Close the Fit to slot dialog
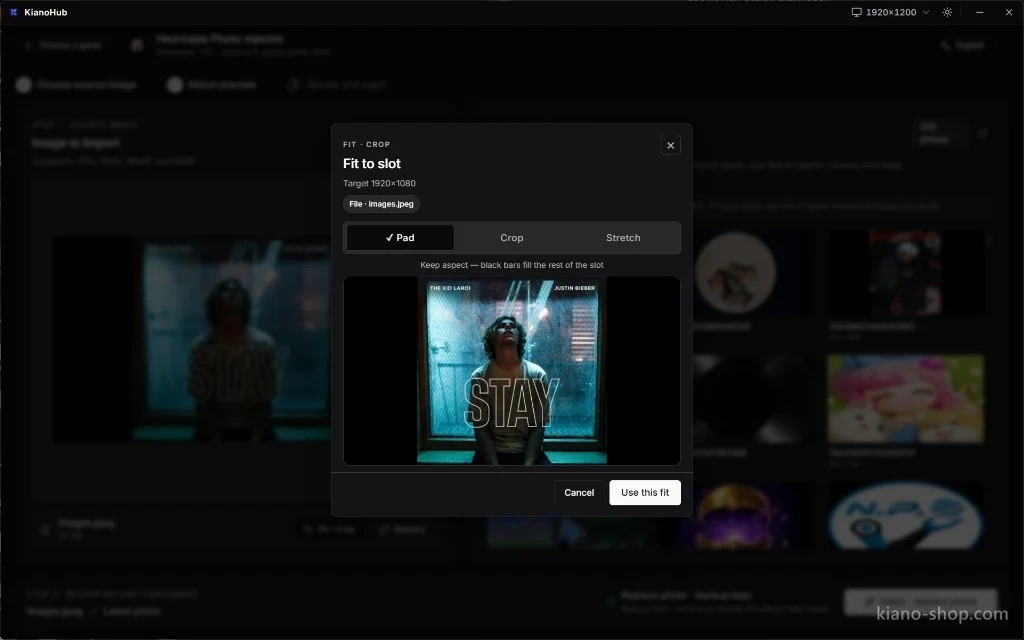This screenshot has height=640, width=1024. 670,145
